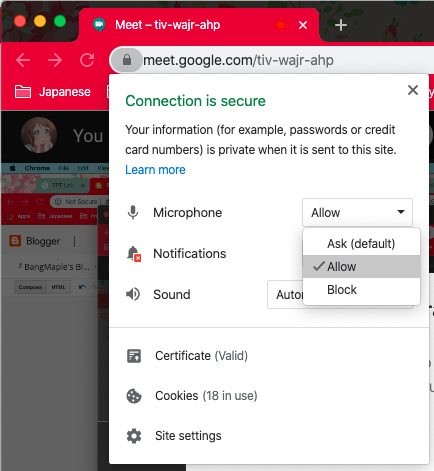Select the Meet – tiv-wajr-ahp tab
434x471 pixels.
point(199,25)
